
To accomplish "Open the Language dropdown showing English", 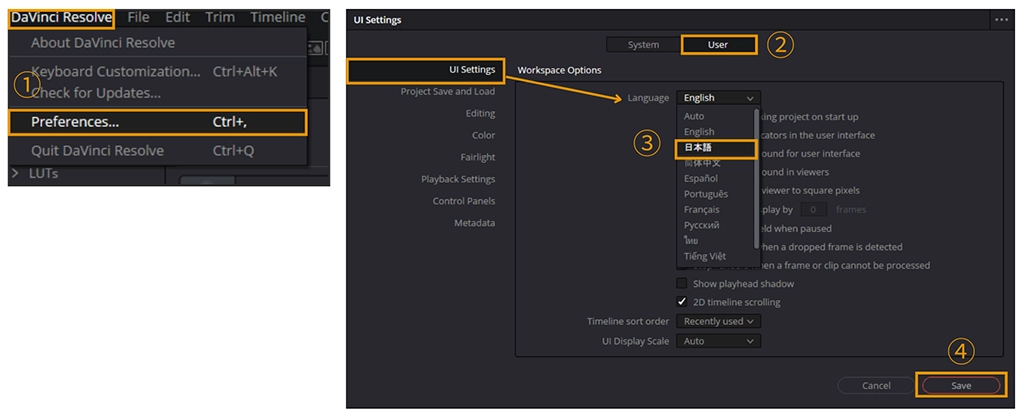I will pos(718,98).
